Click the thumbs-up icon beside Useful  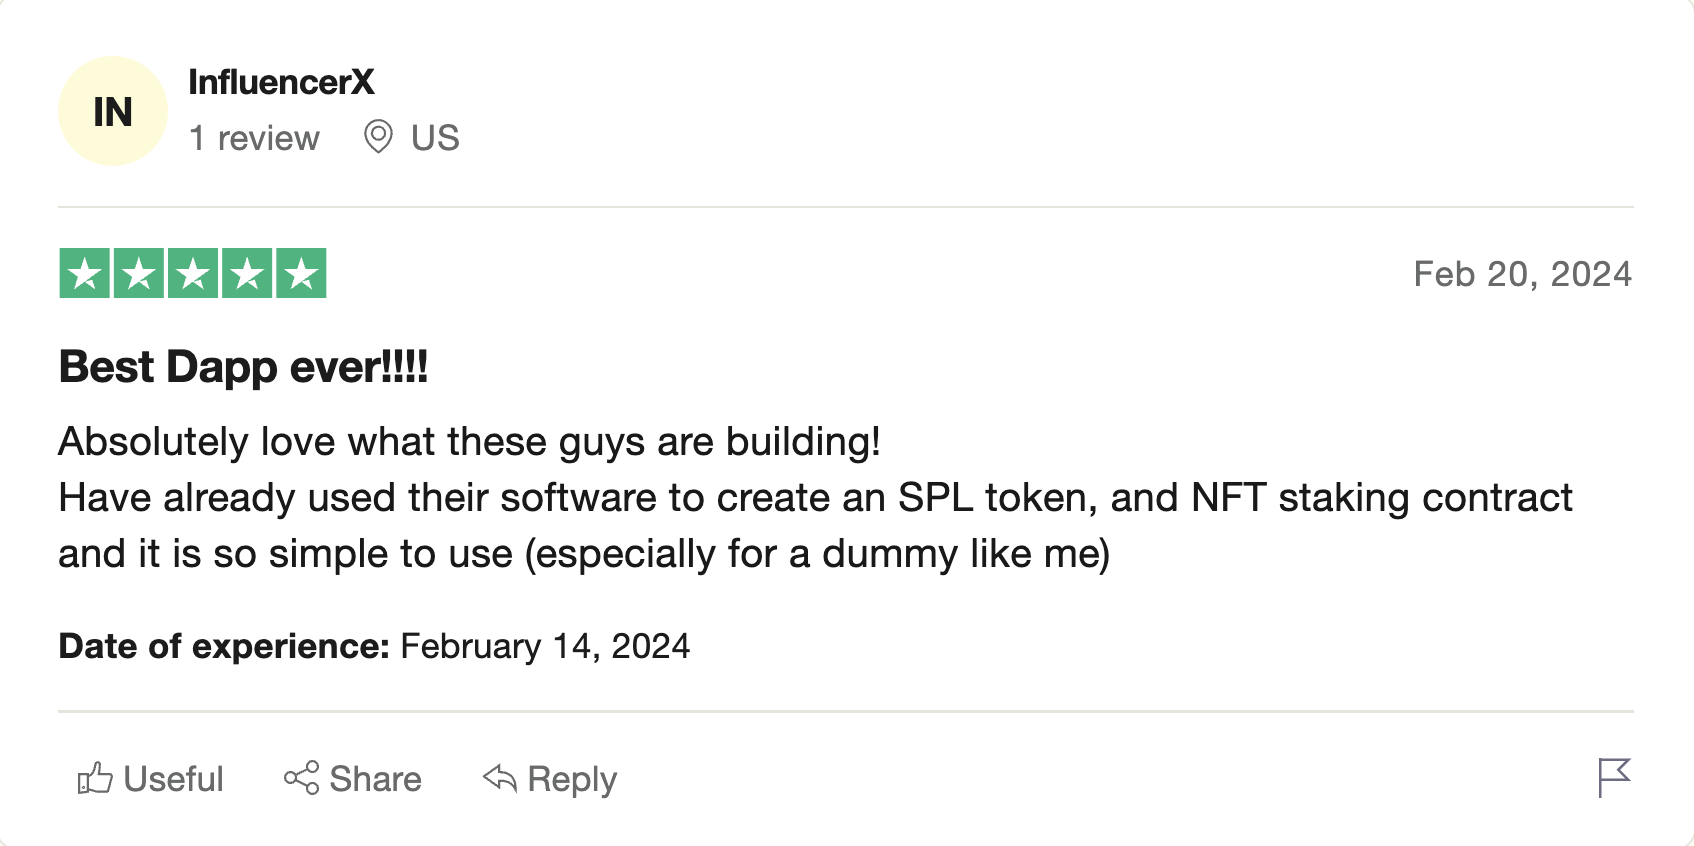point(95,778)
